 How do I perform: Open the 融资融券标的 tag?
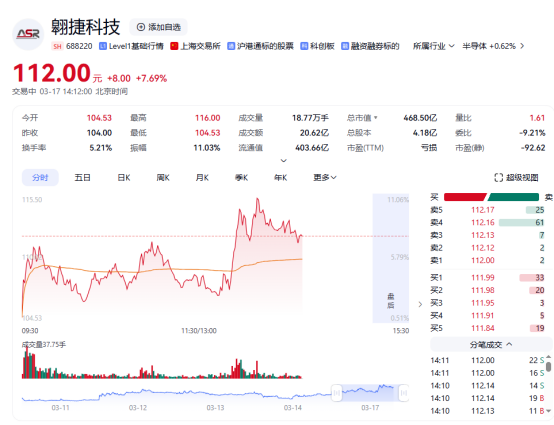(x=370, y=46)
